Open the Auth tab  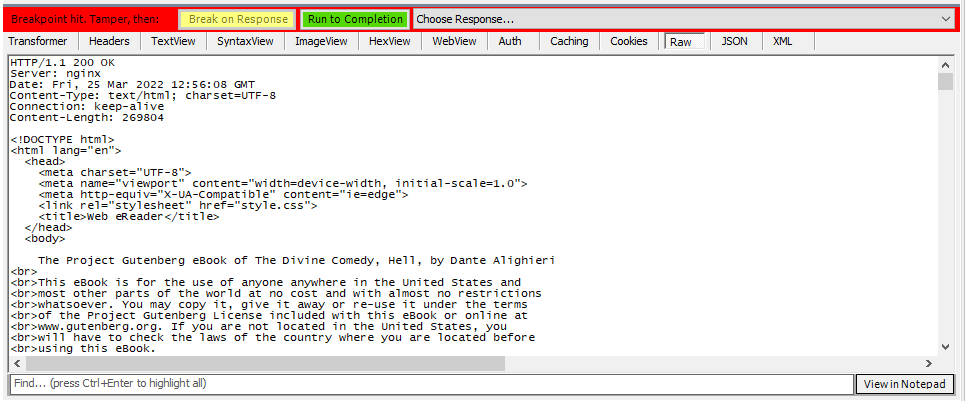pyautogui.click(x=510, y=41)
